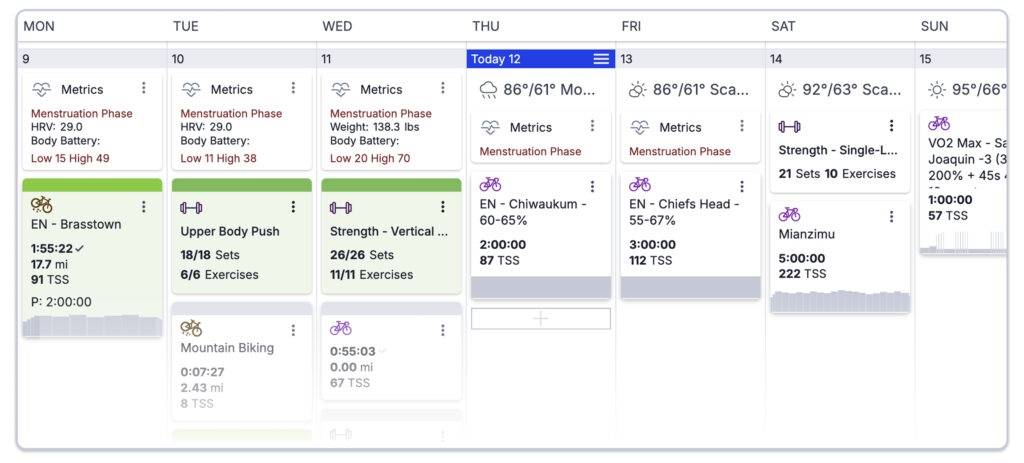Click the sunny weather icon on Sunday

tap(937, 90)
